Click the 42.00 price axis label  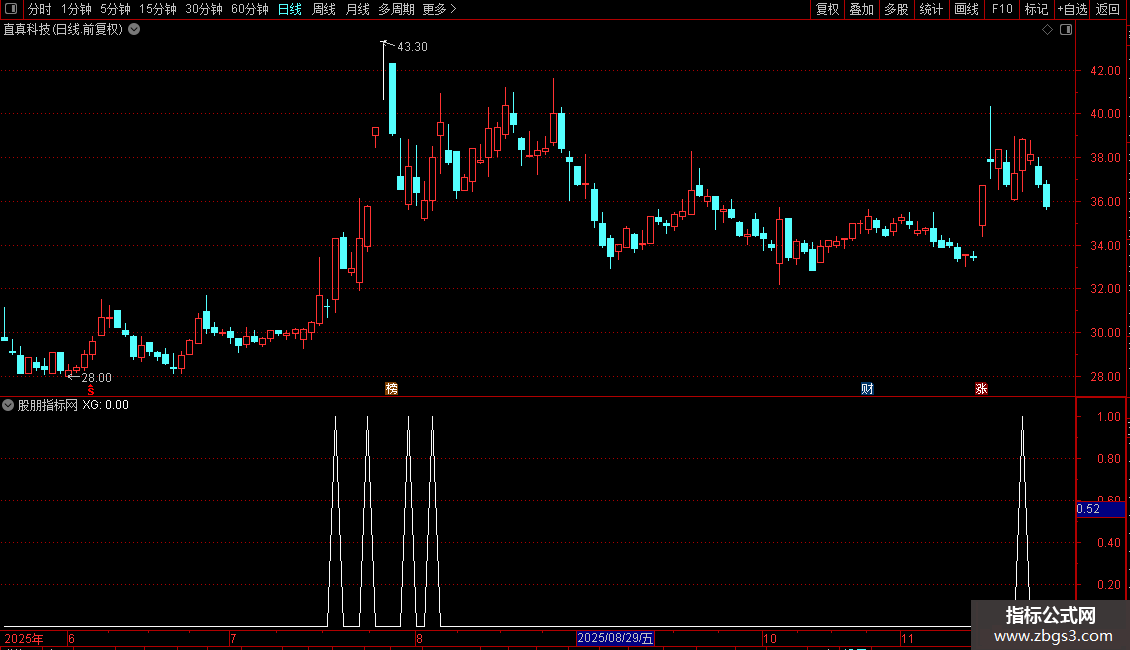tap(1105, 71)
